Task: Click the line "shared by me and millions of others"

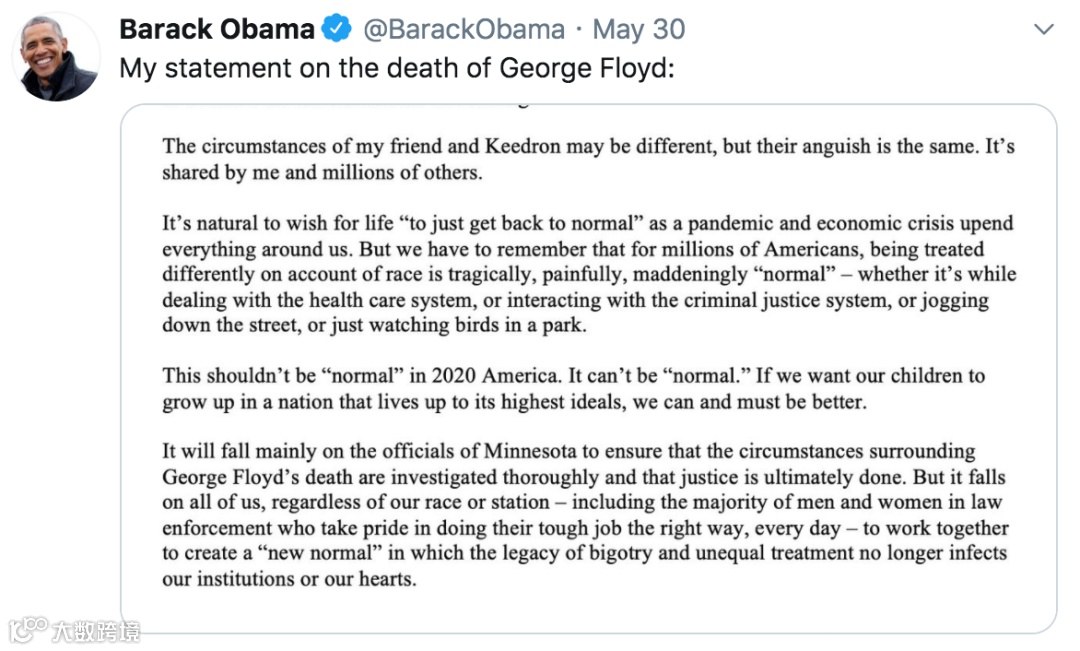Action: (322, 172)
